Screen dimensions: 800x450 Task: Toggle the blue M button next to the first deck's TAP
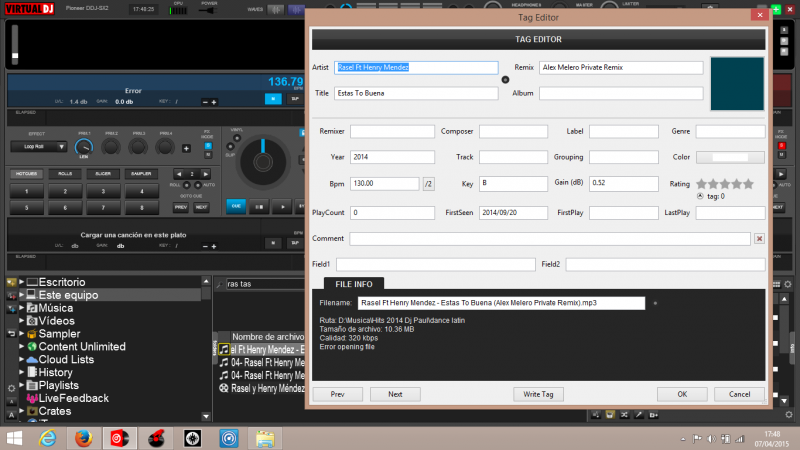[273, 99]
